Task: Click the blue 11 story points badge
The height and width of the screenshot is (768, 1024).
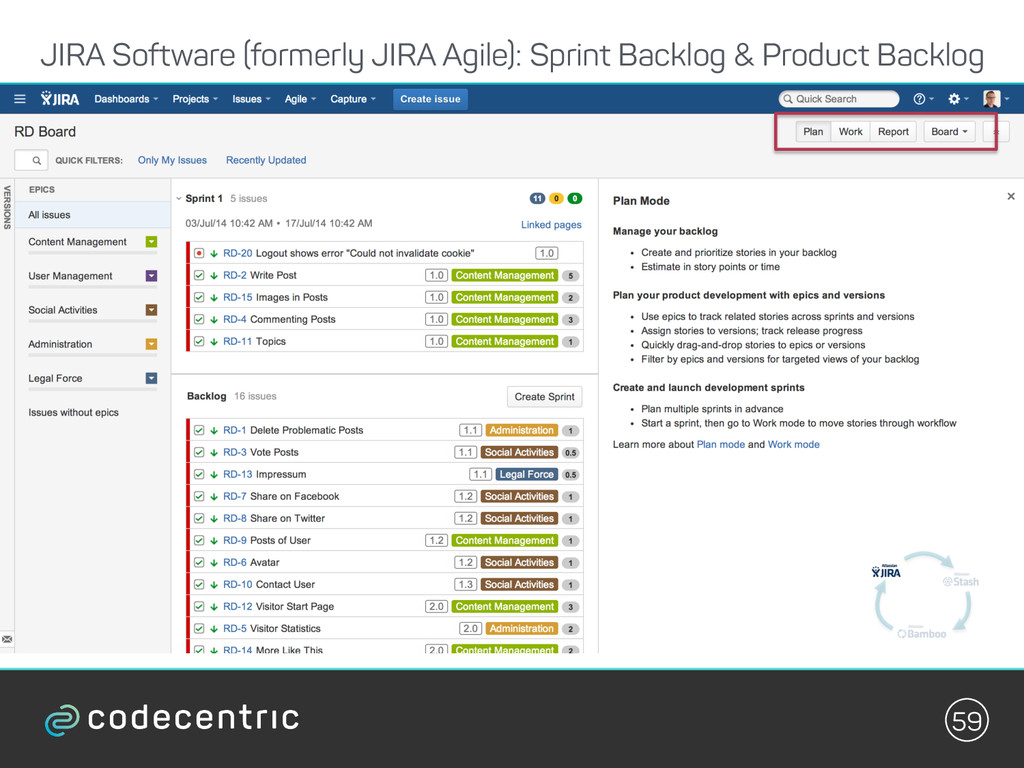Action: click(537, 199)
